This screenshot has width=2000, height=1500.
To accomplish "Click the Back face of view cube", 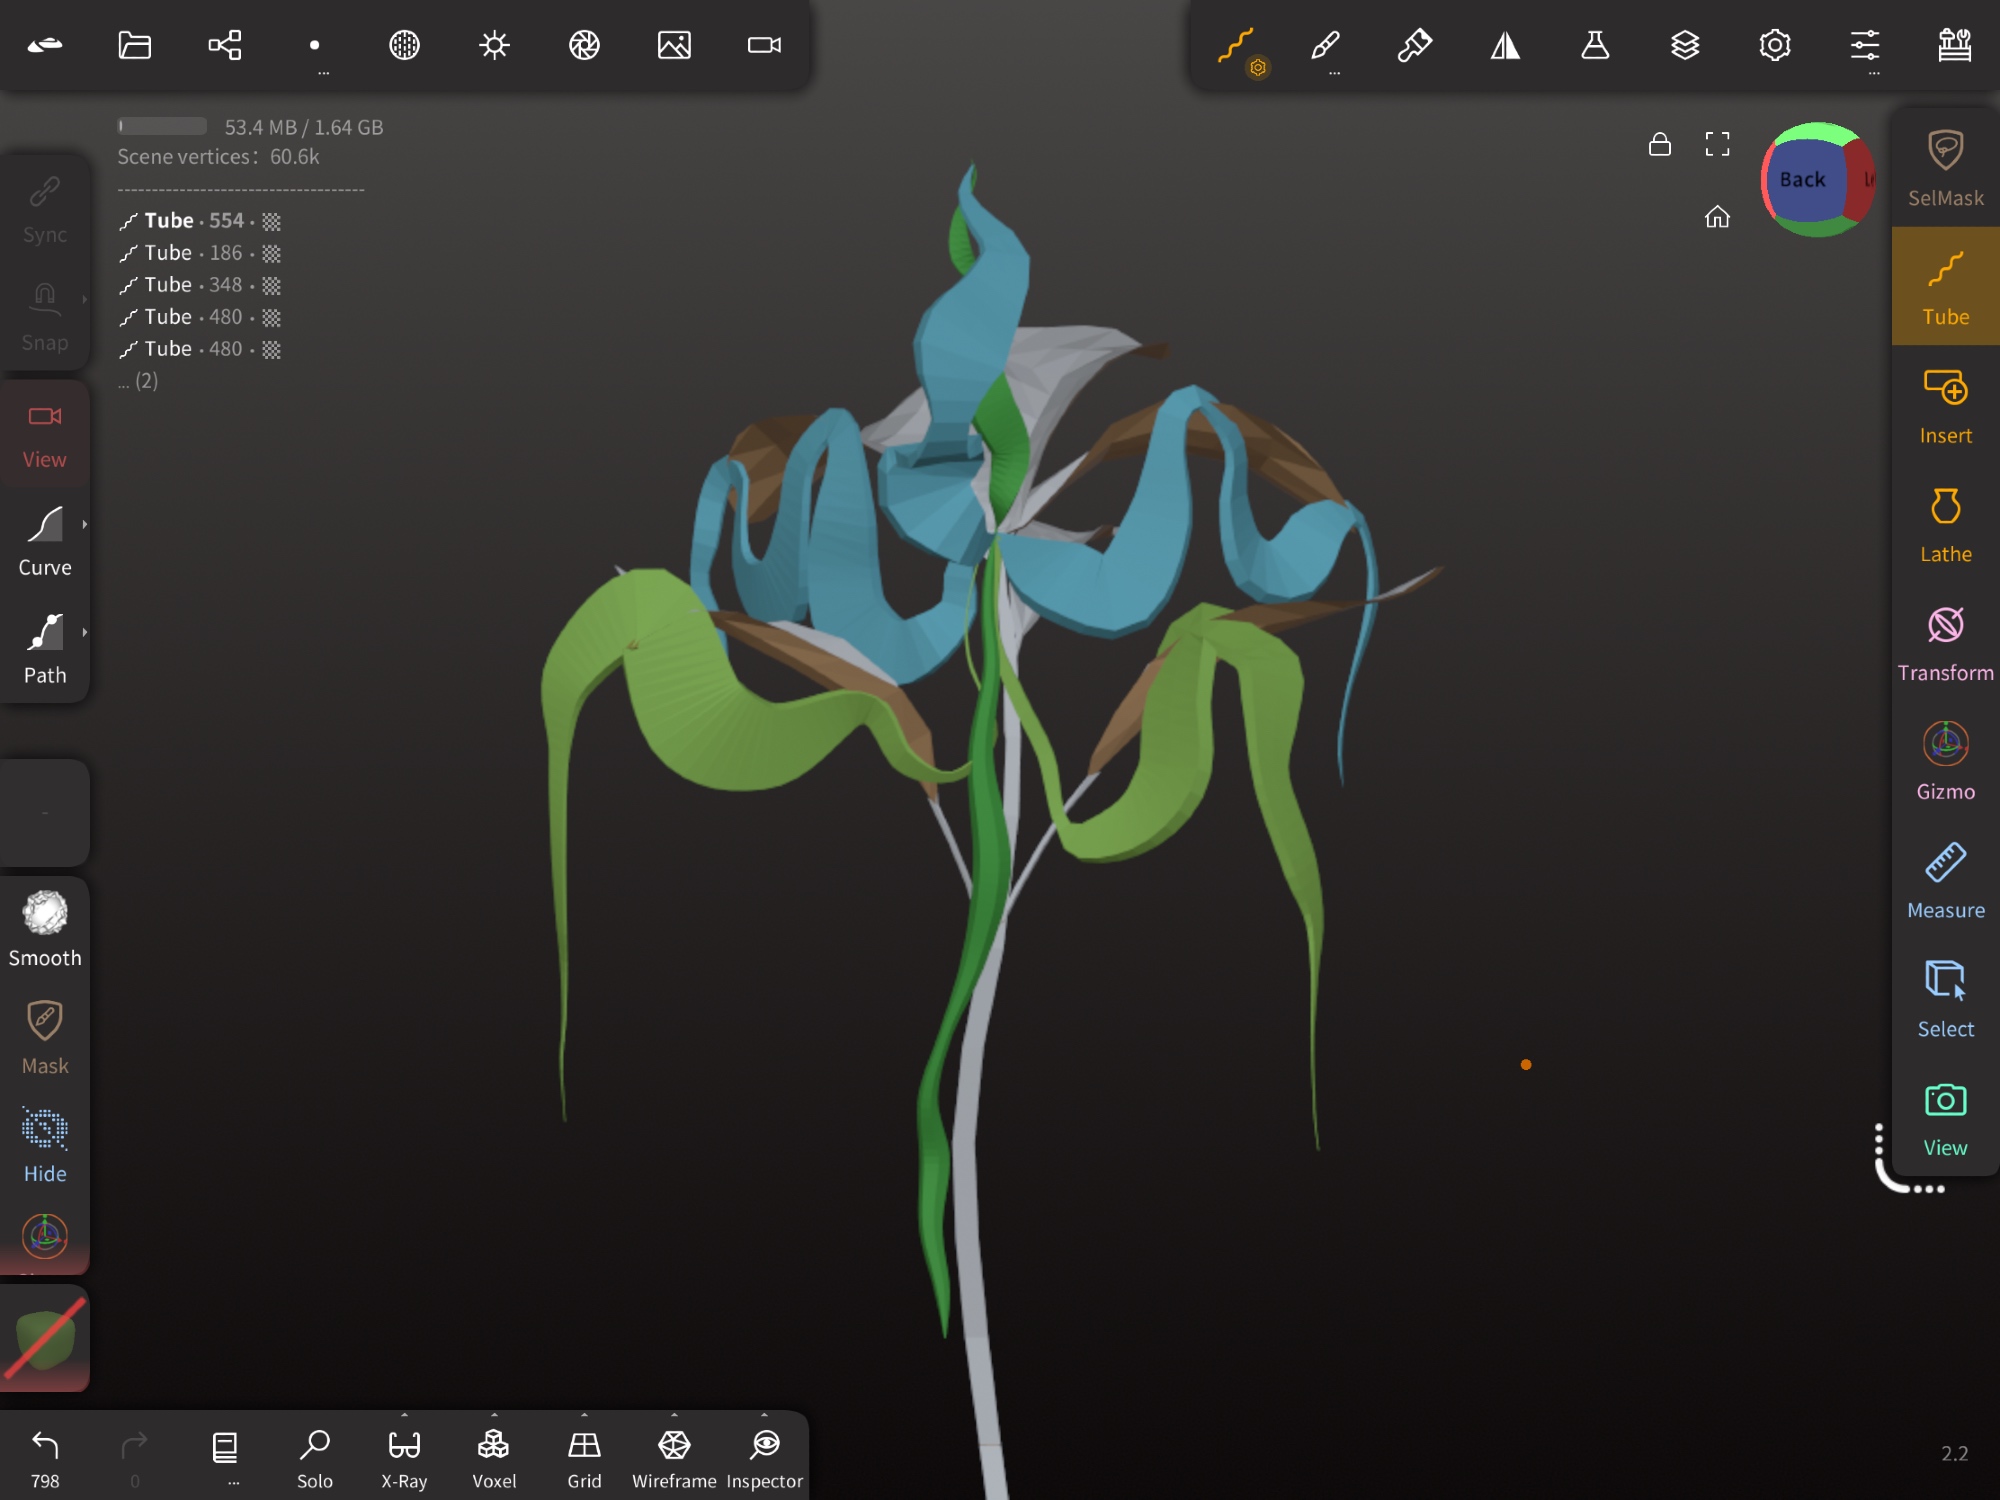I will 1802,180.
